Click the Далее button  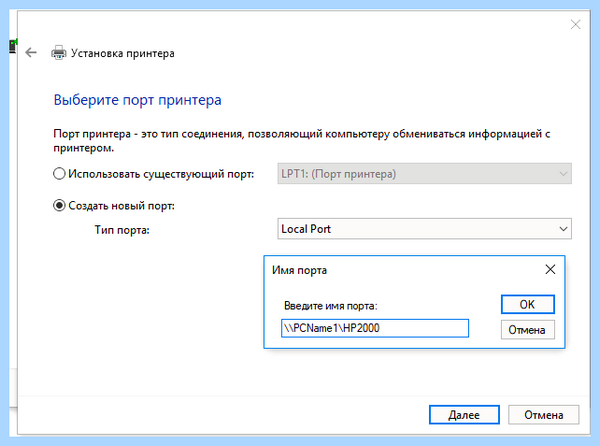click(x=464, y=415)
